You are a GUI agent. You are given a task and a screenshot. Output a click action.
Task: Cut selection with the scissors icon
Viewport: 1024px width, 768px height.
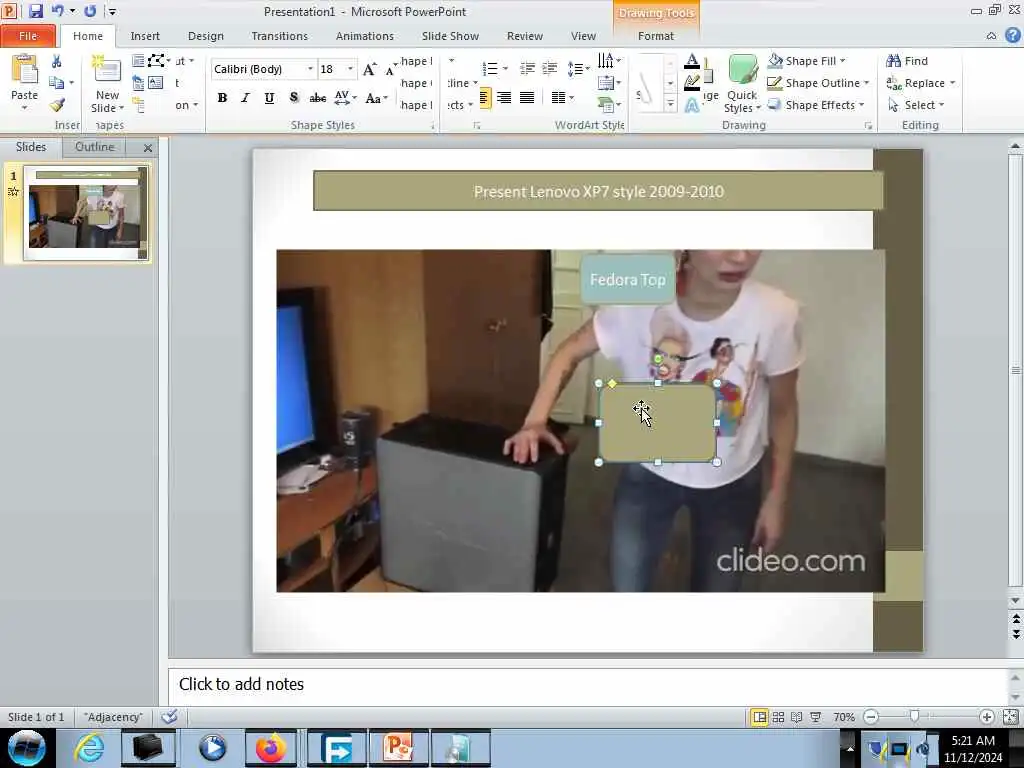[56, 61]
